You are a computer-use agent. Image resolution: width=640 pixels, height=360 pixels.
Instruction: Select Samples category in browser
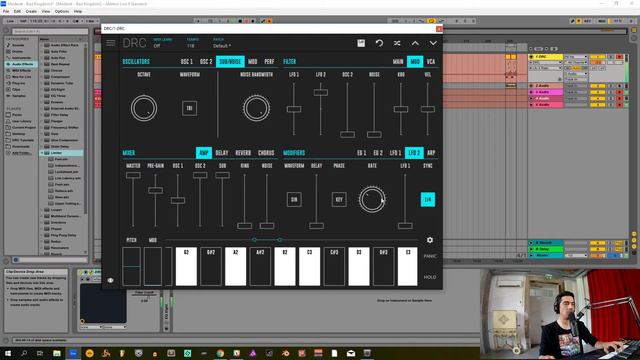19,96
